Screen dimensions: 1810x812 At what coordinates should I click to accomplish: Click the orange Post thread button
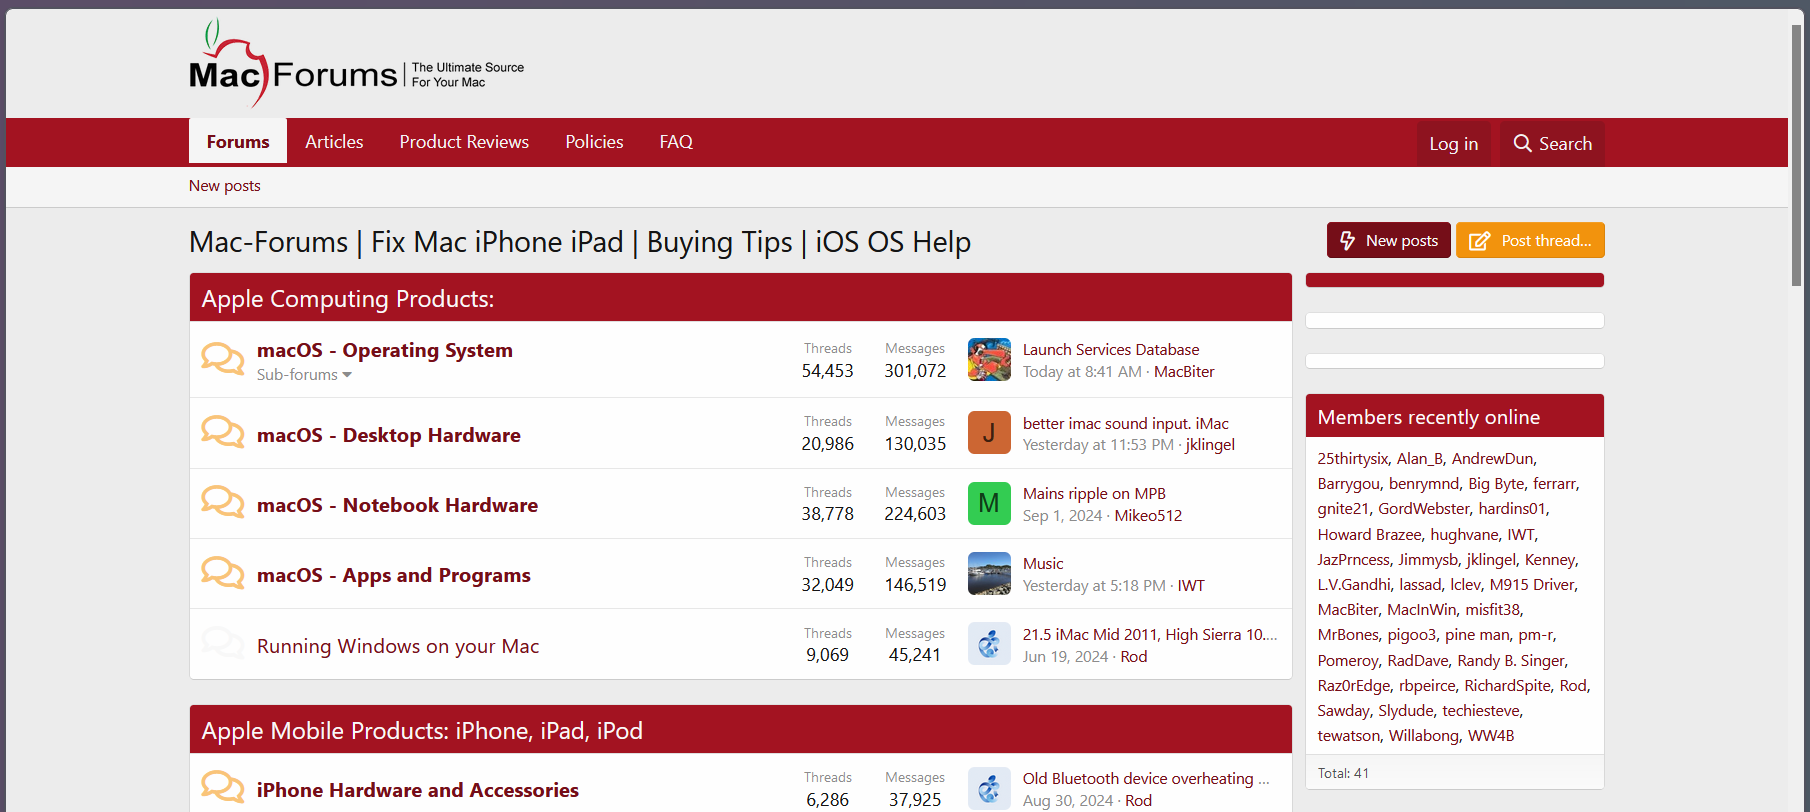[x=1530, y=240]
